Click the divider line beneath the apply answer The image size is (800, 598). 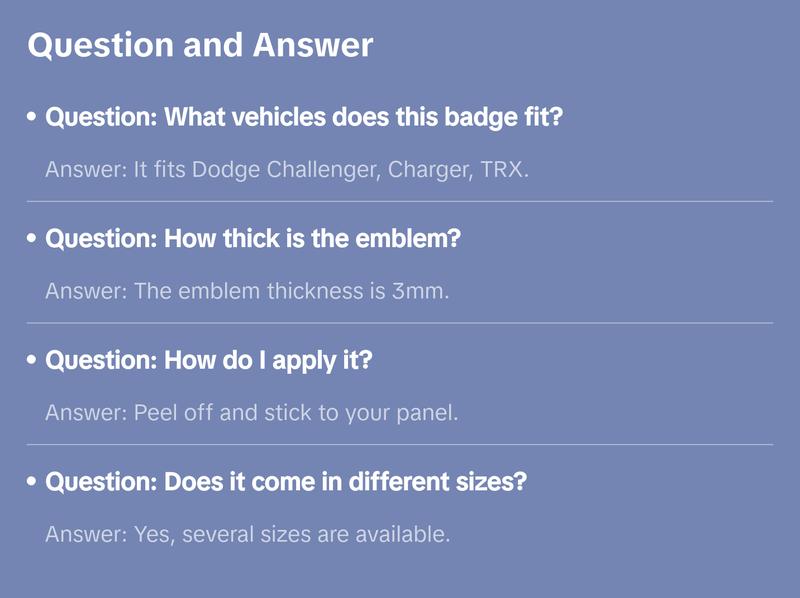[400, 444]
